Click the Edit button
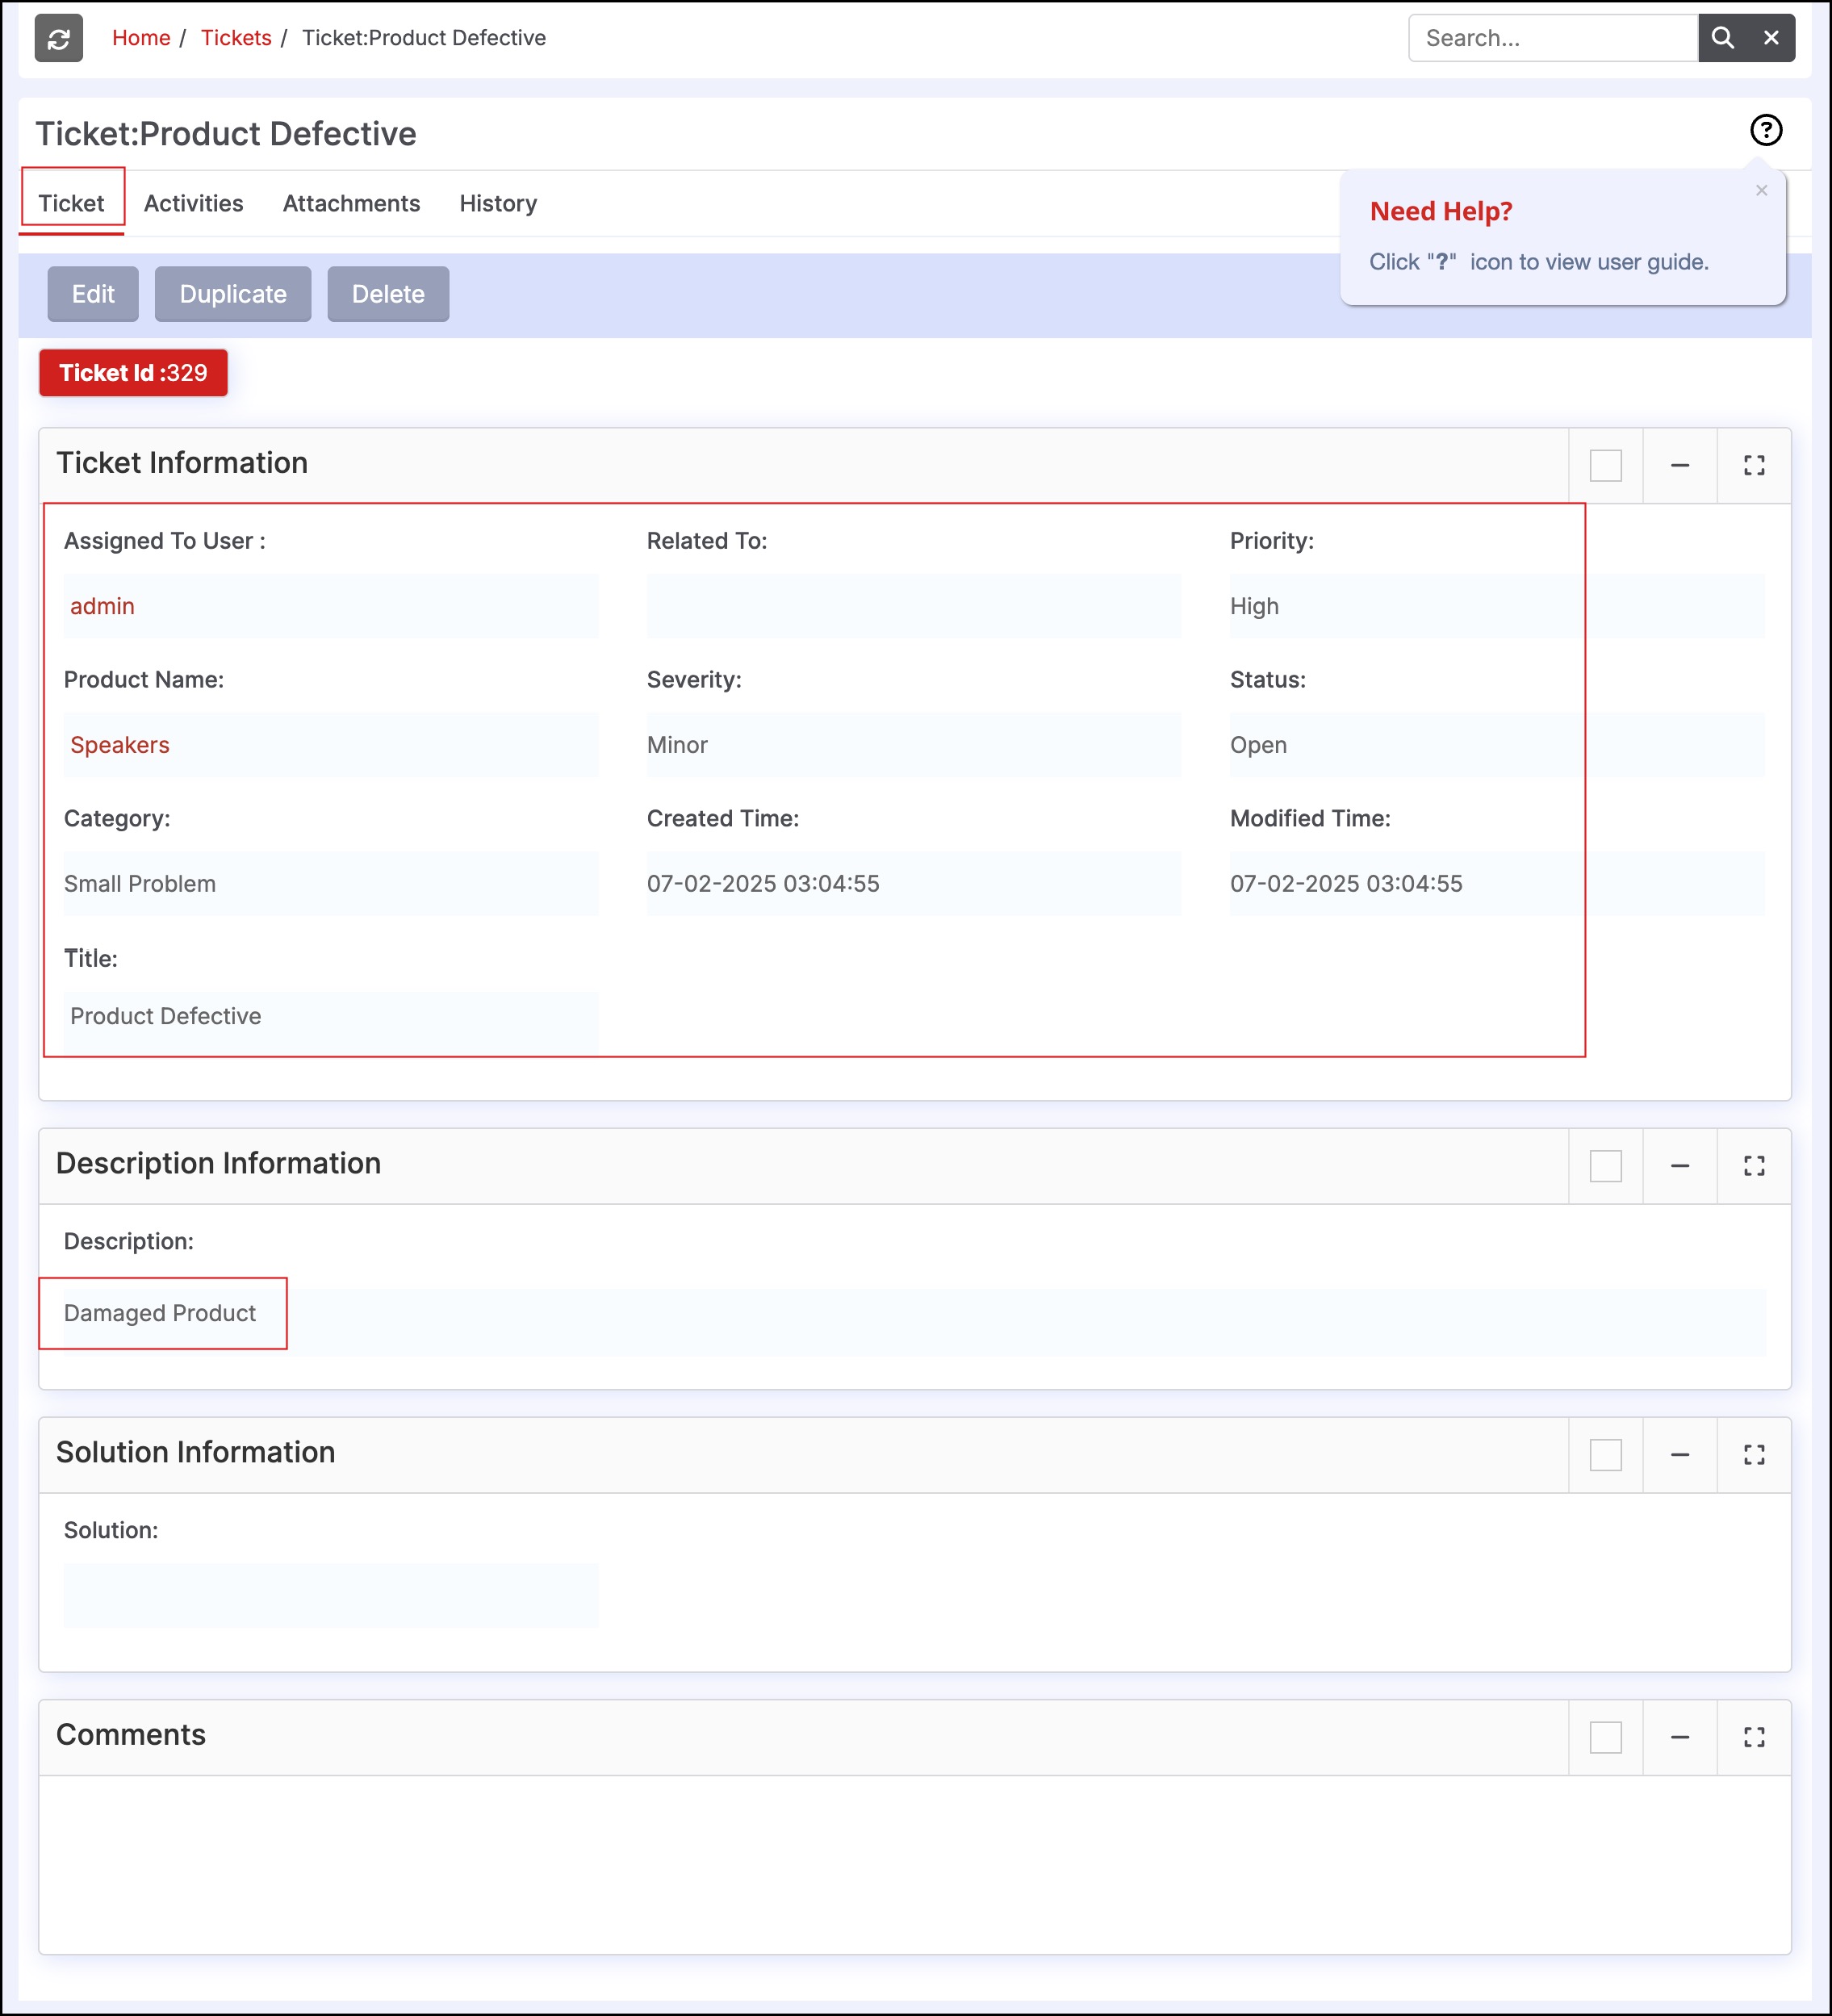Screen dimensions: 1832x2016 [x=93, y=294]
